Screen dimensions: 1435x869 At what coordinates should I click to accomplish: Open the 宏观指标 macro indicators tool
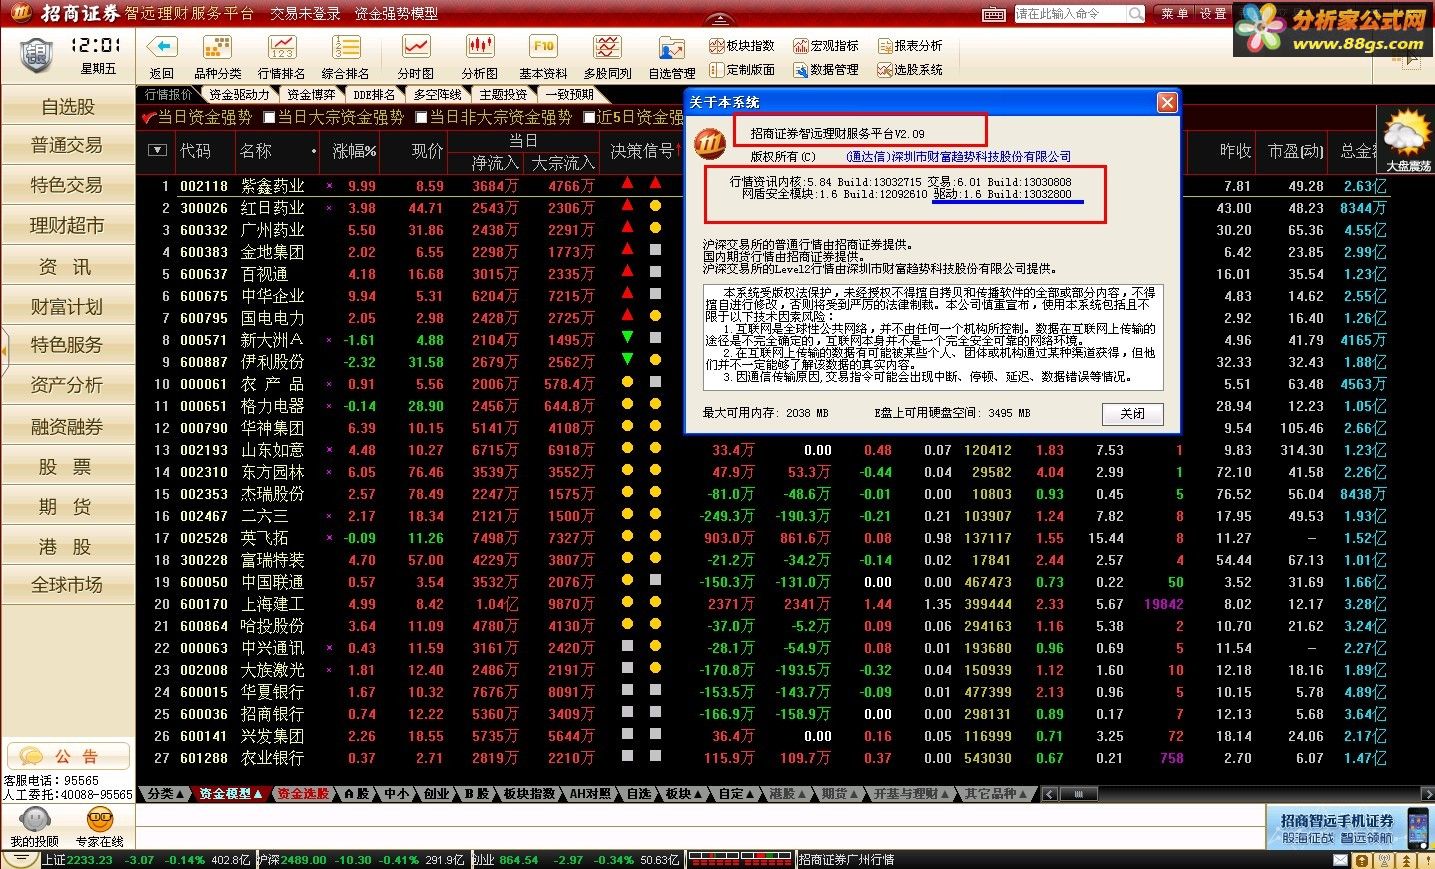[826, 45]
